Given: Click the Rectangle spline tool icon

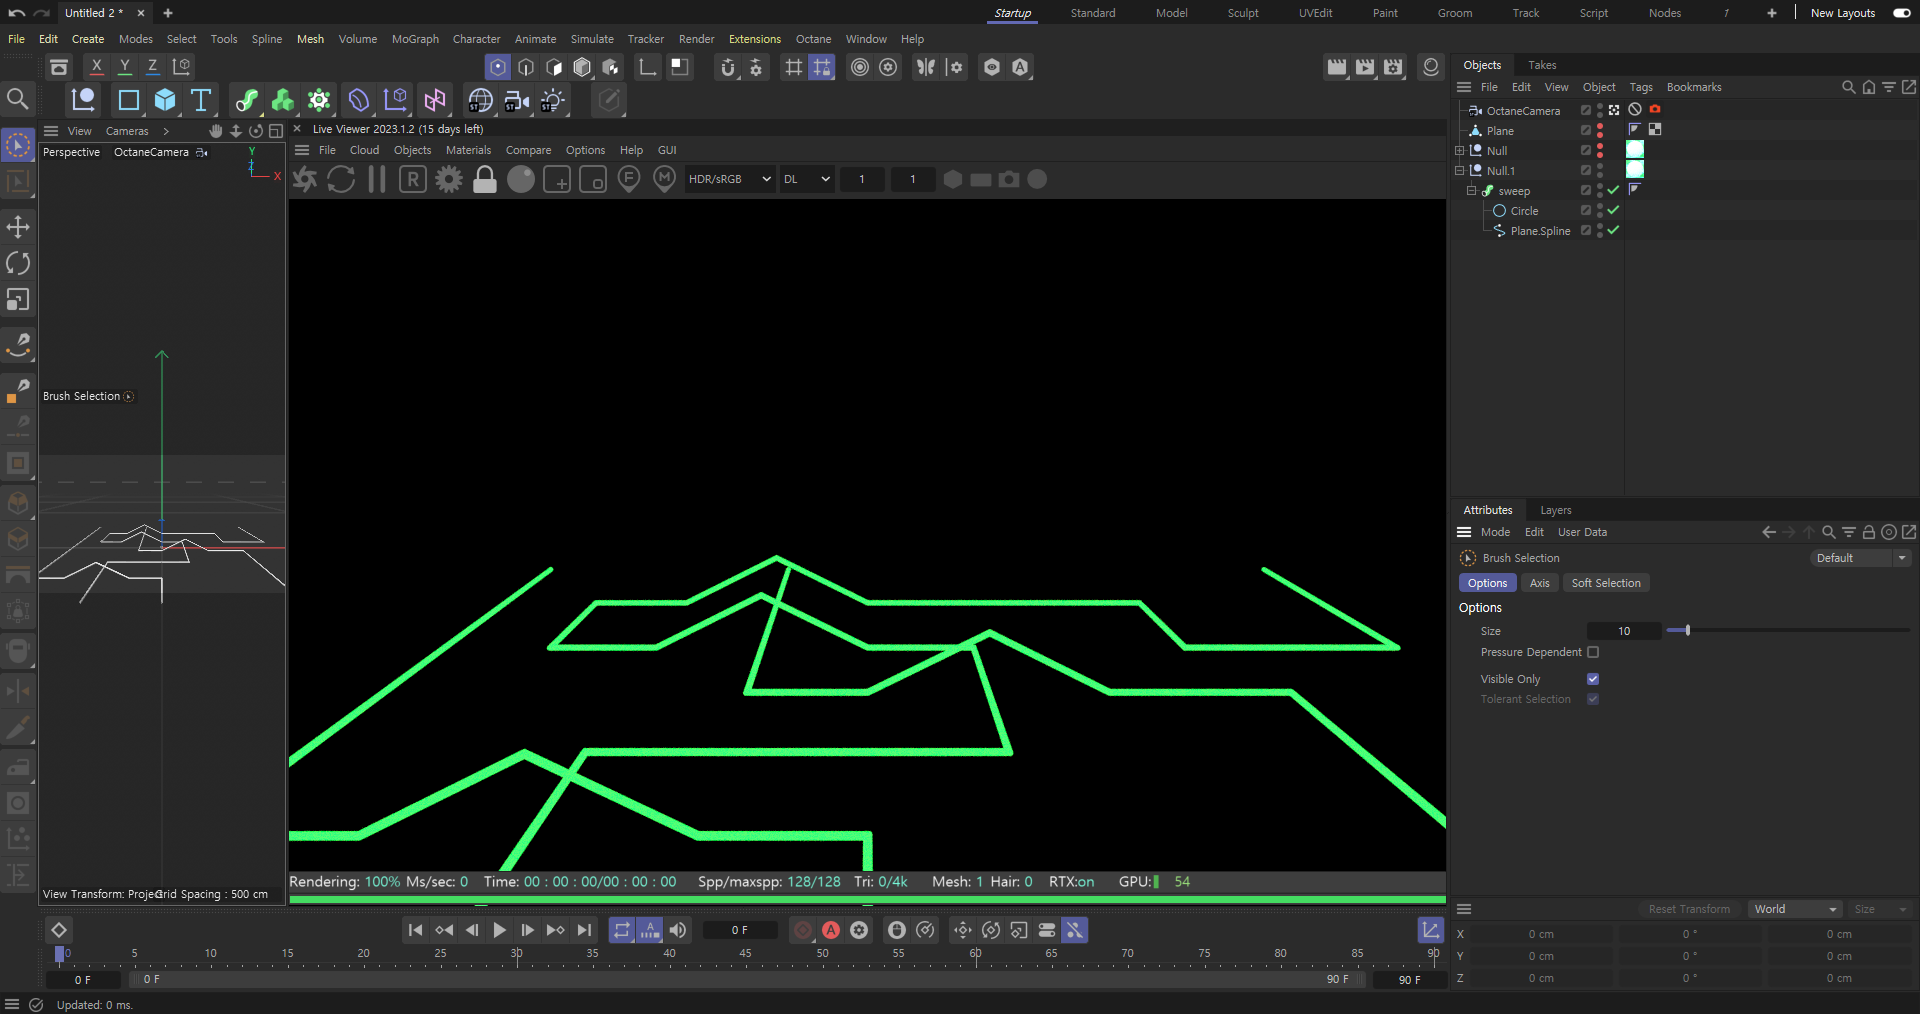Looking at the screenshot, I should [129, 100].
